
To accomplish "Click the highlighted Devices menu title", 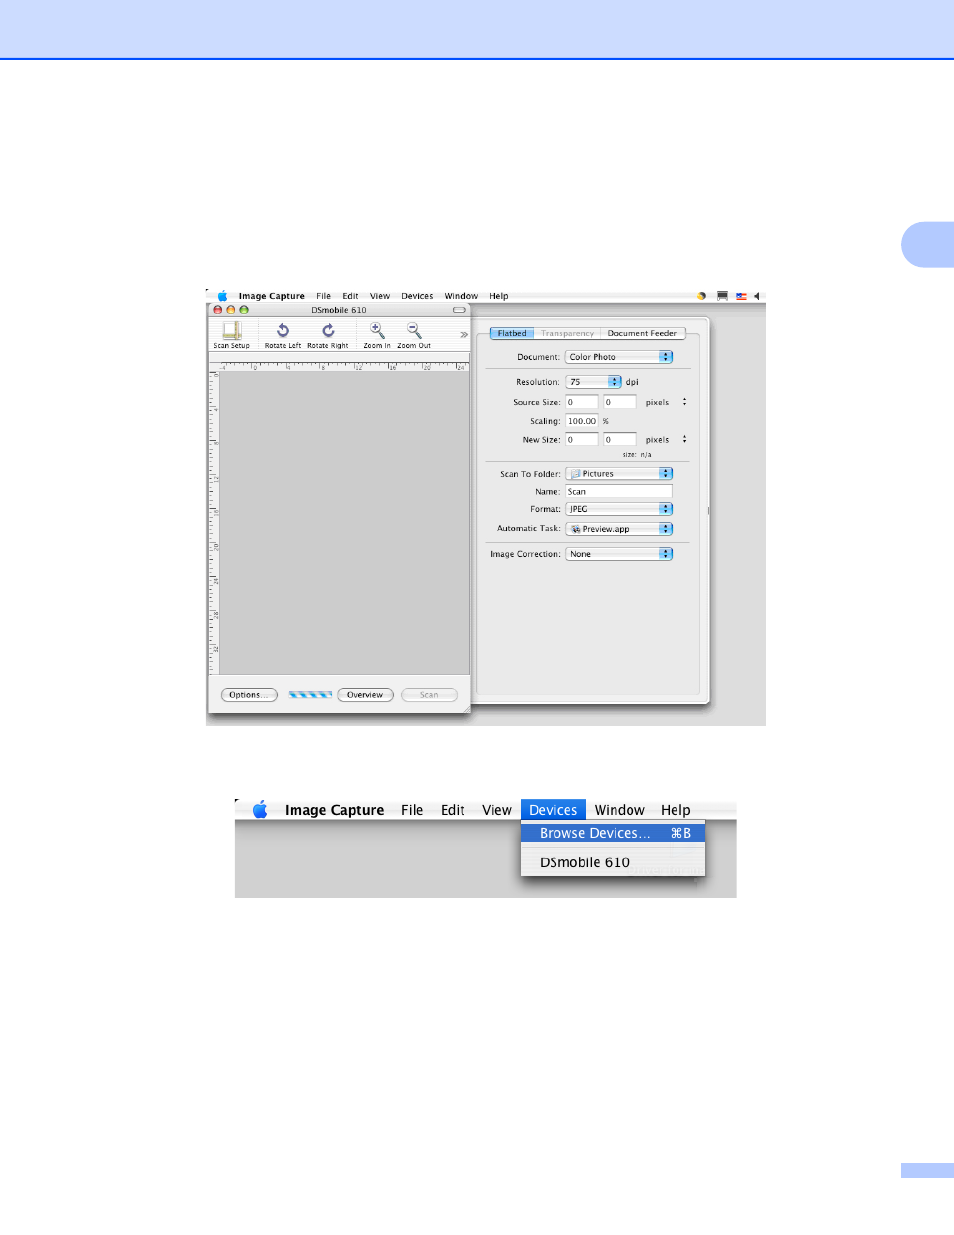I will pyautogui.click(x=553, y=810).
